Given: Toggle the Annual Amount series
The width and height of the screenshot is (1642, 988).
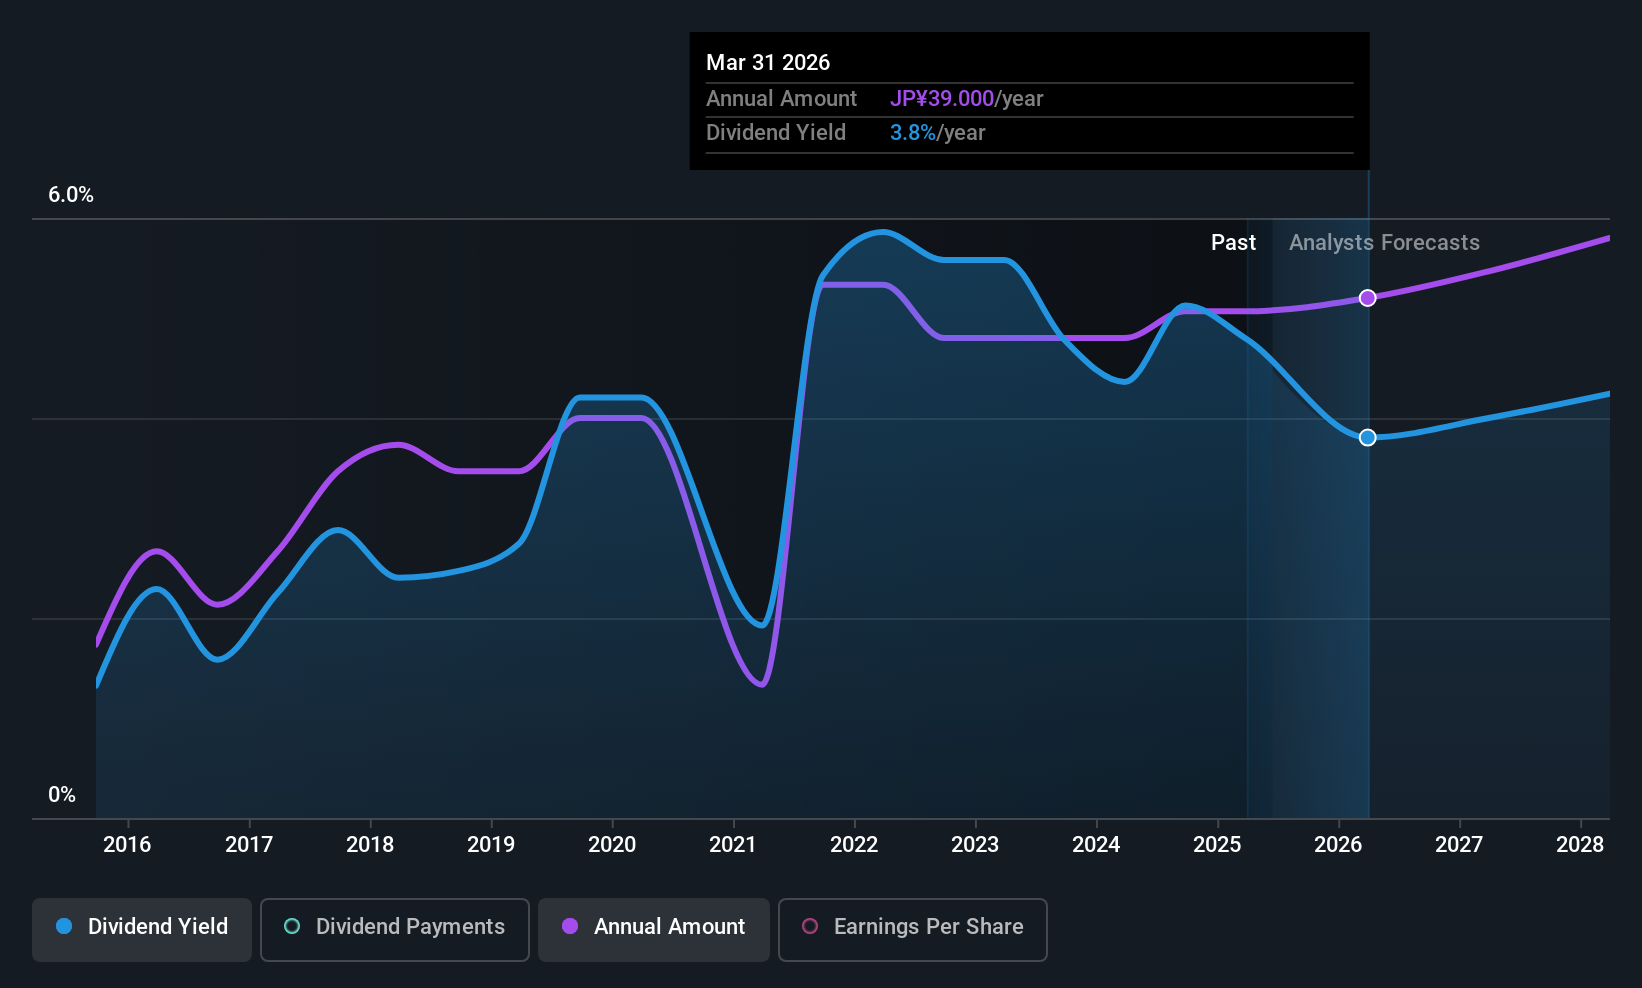Looking at the screenshot, I should [x=654, y=929].
